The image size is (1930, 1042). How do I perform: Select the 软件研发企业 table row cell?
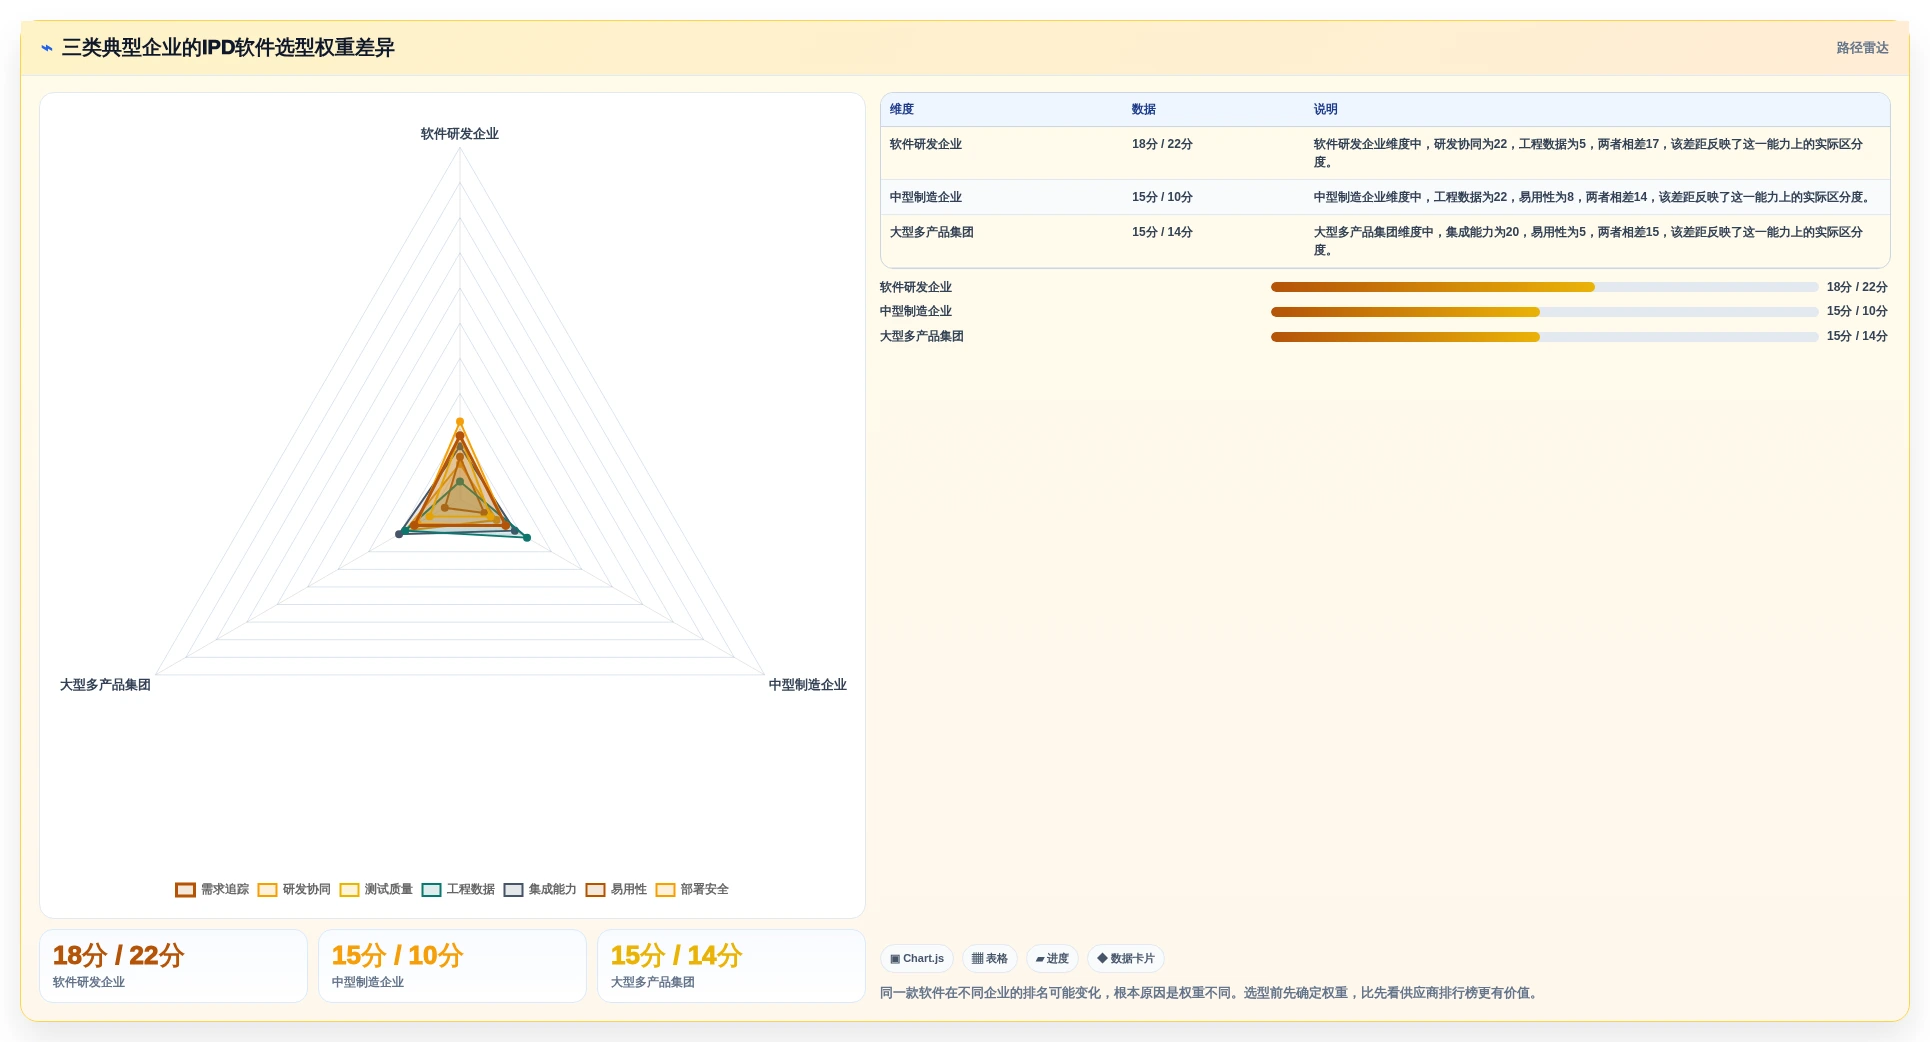tap(926, 144)
